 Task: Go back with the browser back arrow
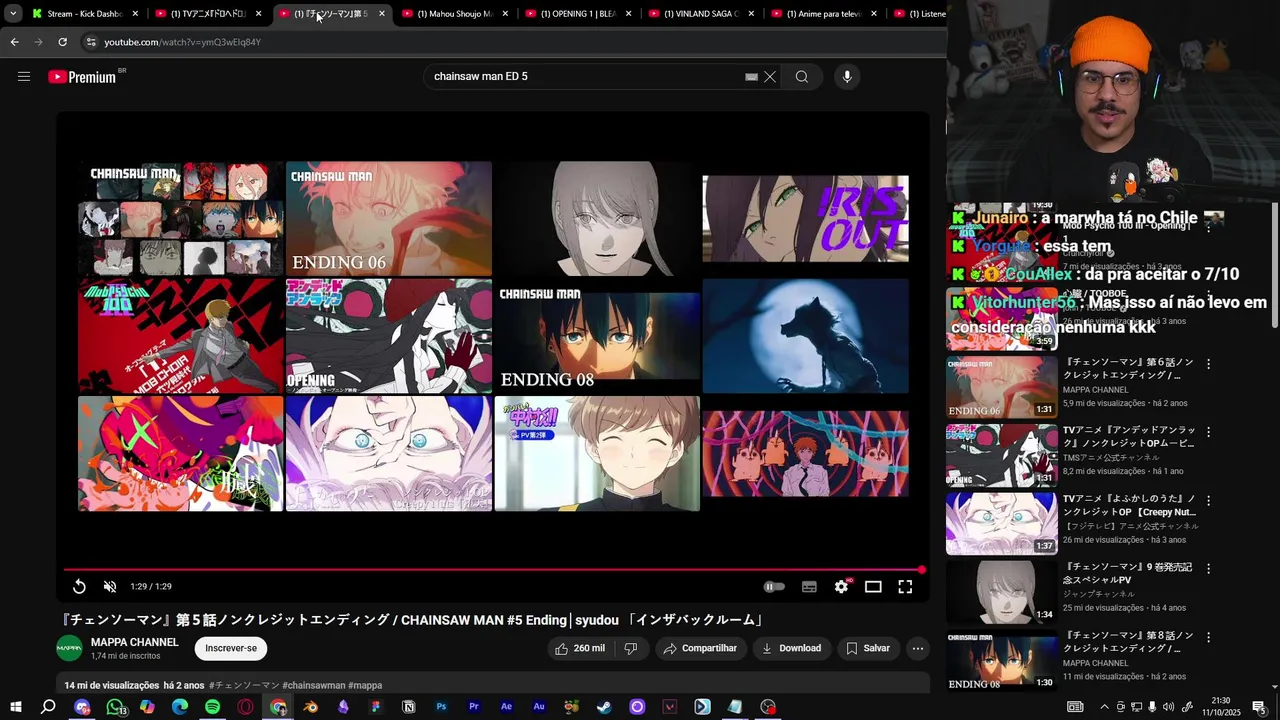pyautogui.click(x=14, y=42)
